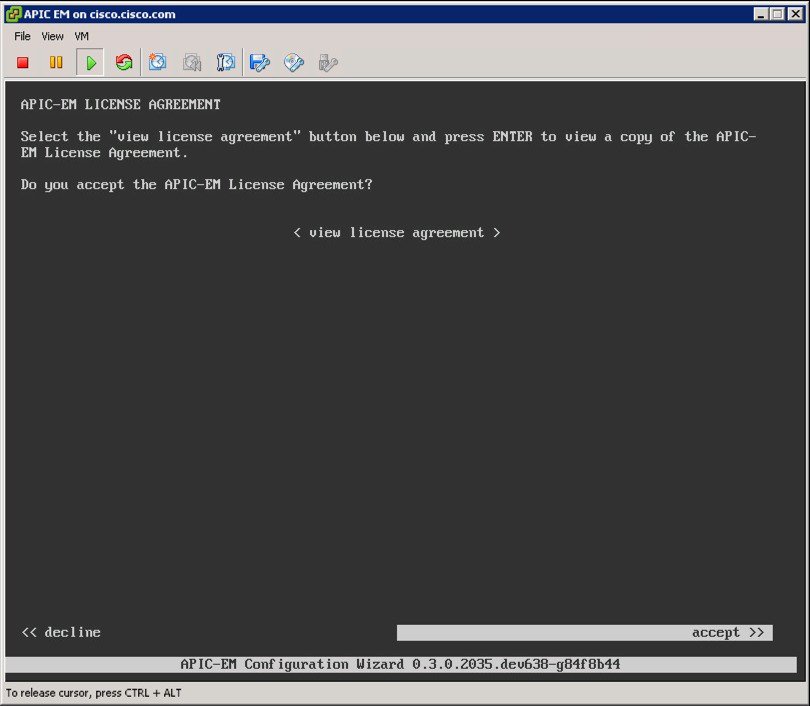Click the USB device connect icon
Image resolution: width=810 pixels, height=706 pixels.
click(x=328, y=63)
